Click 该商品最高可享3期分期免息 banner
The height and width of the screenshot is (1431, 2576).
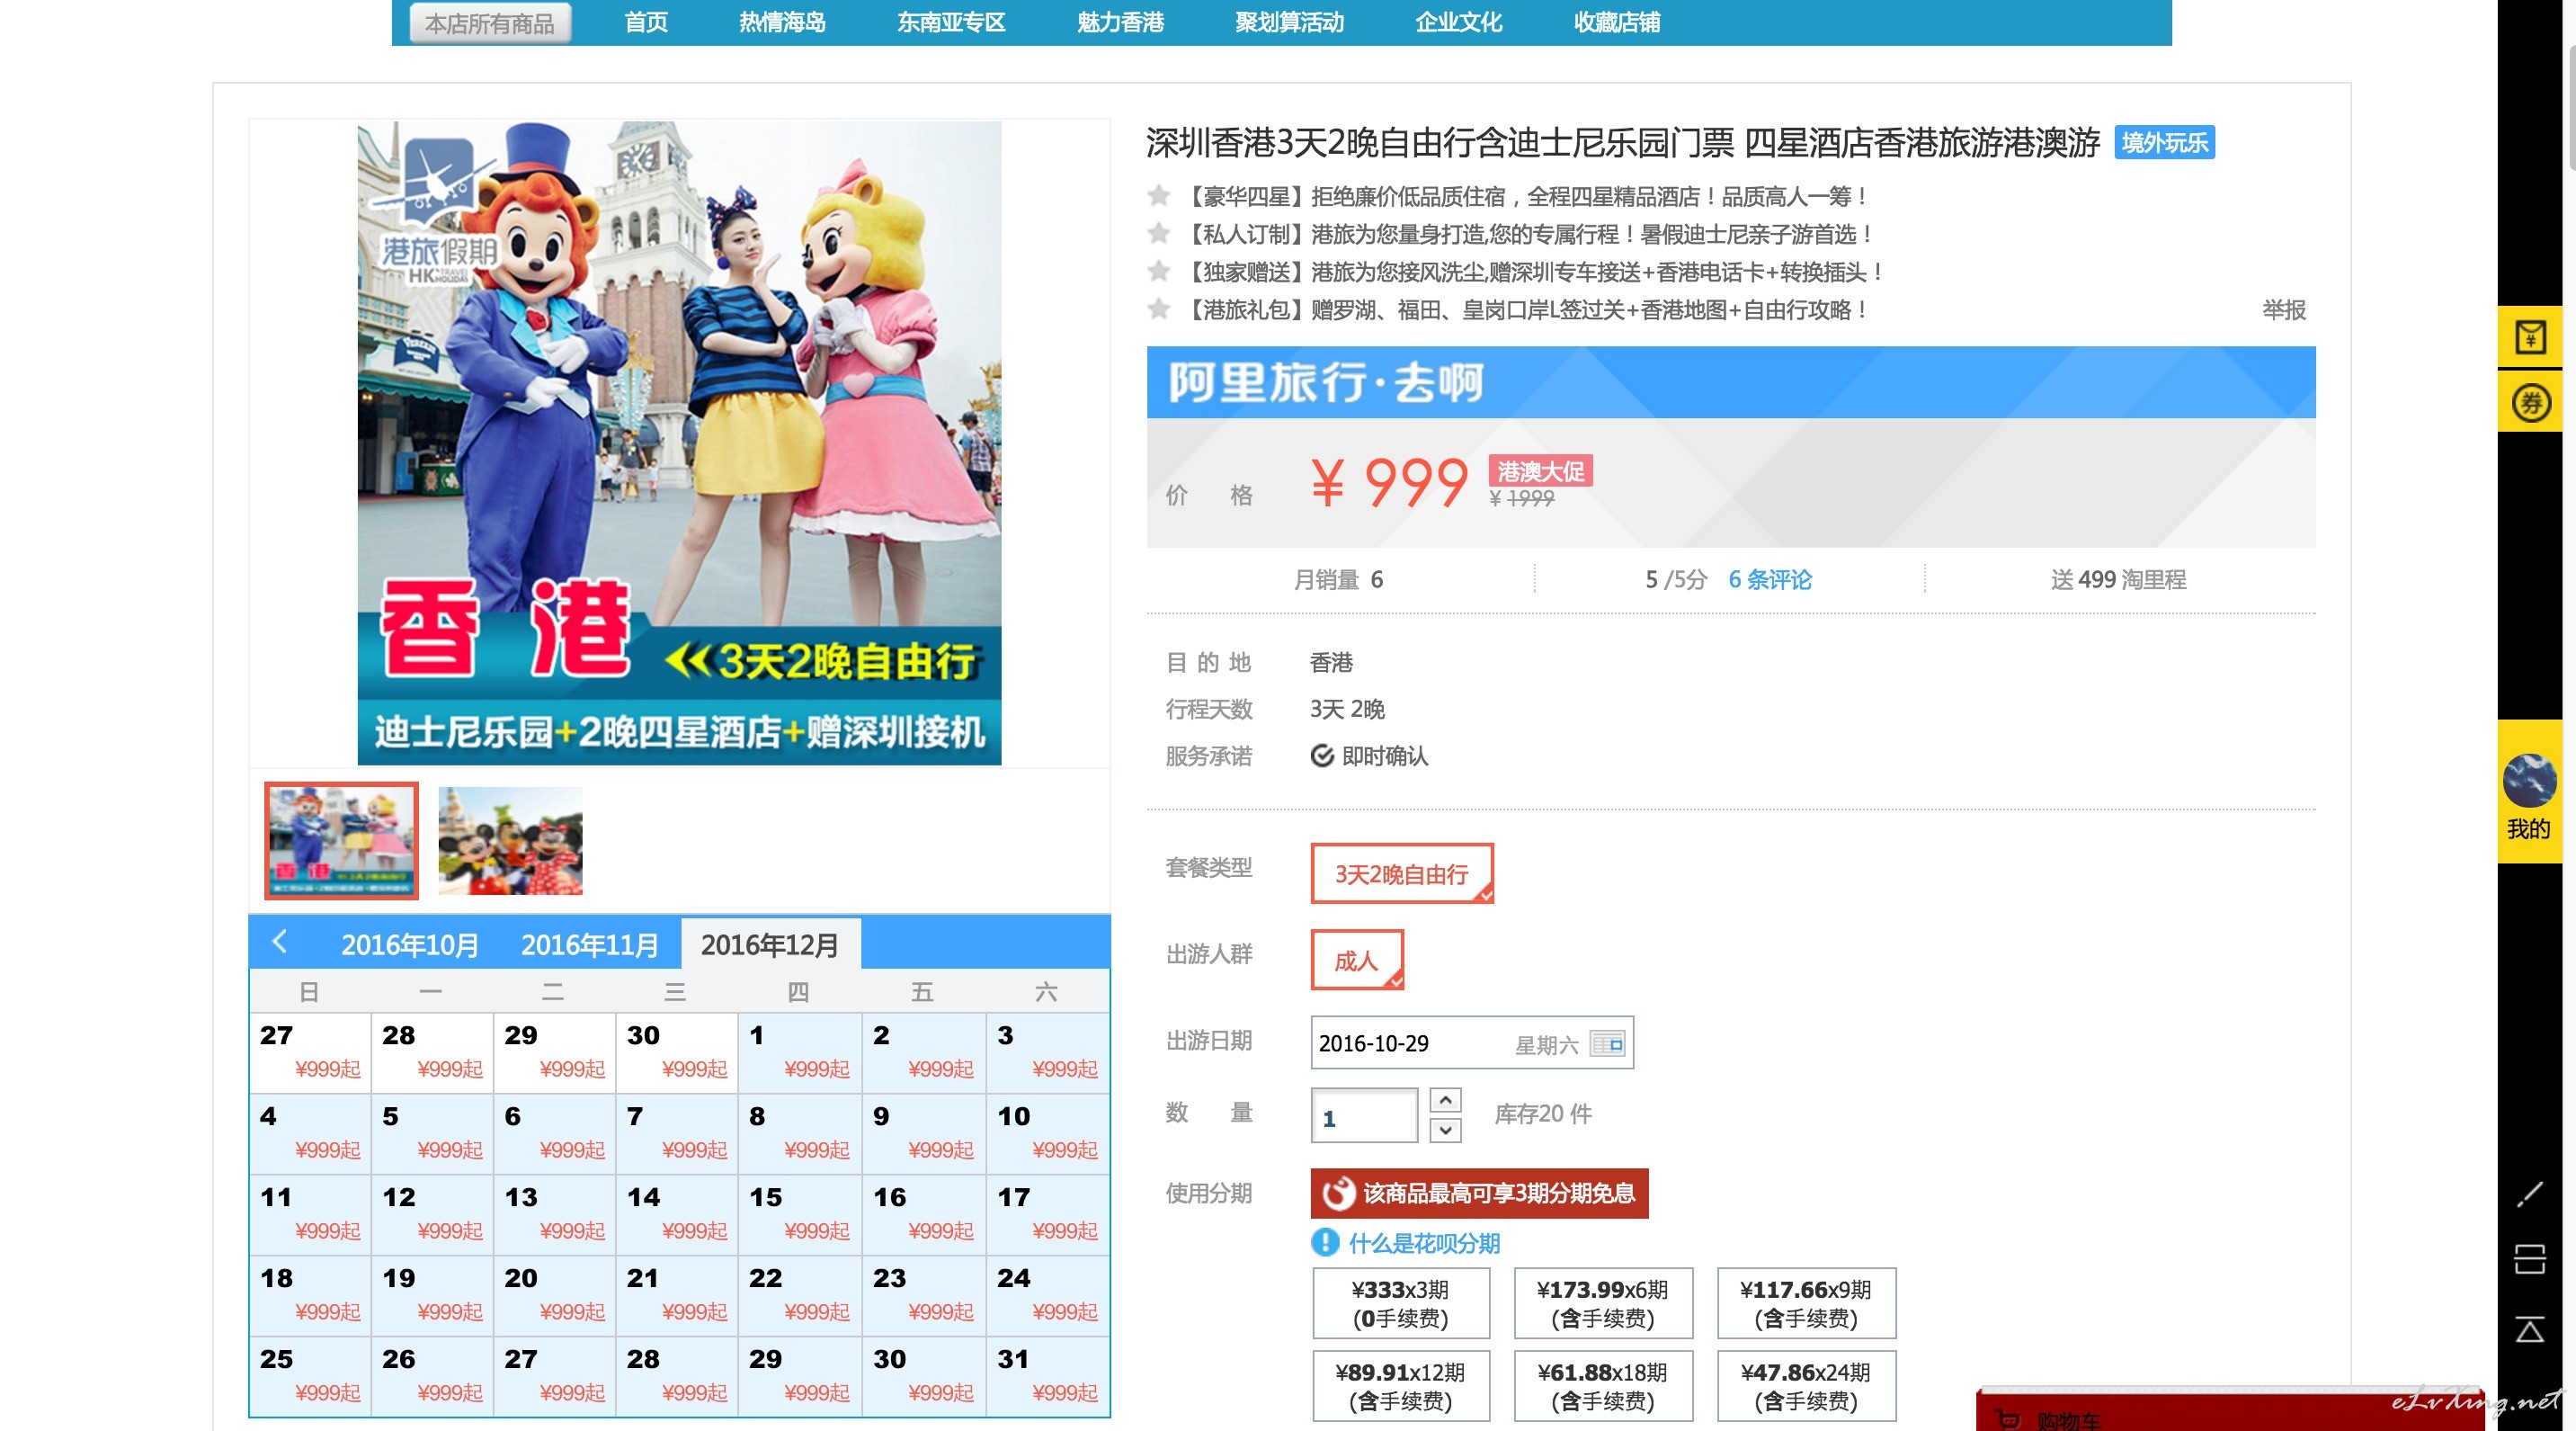1479,1193
